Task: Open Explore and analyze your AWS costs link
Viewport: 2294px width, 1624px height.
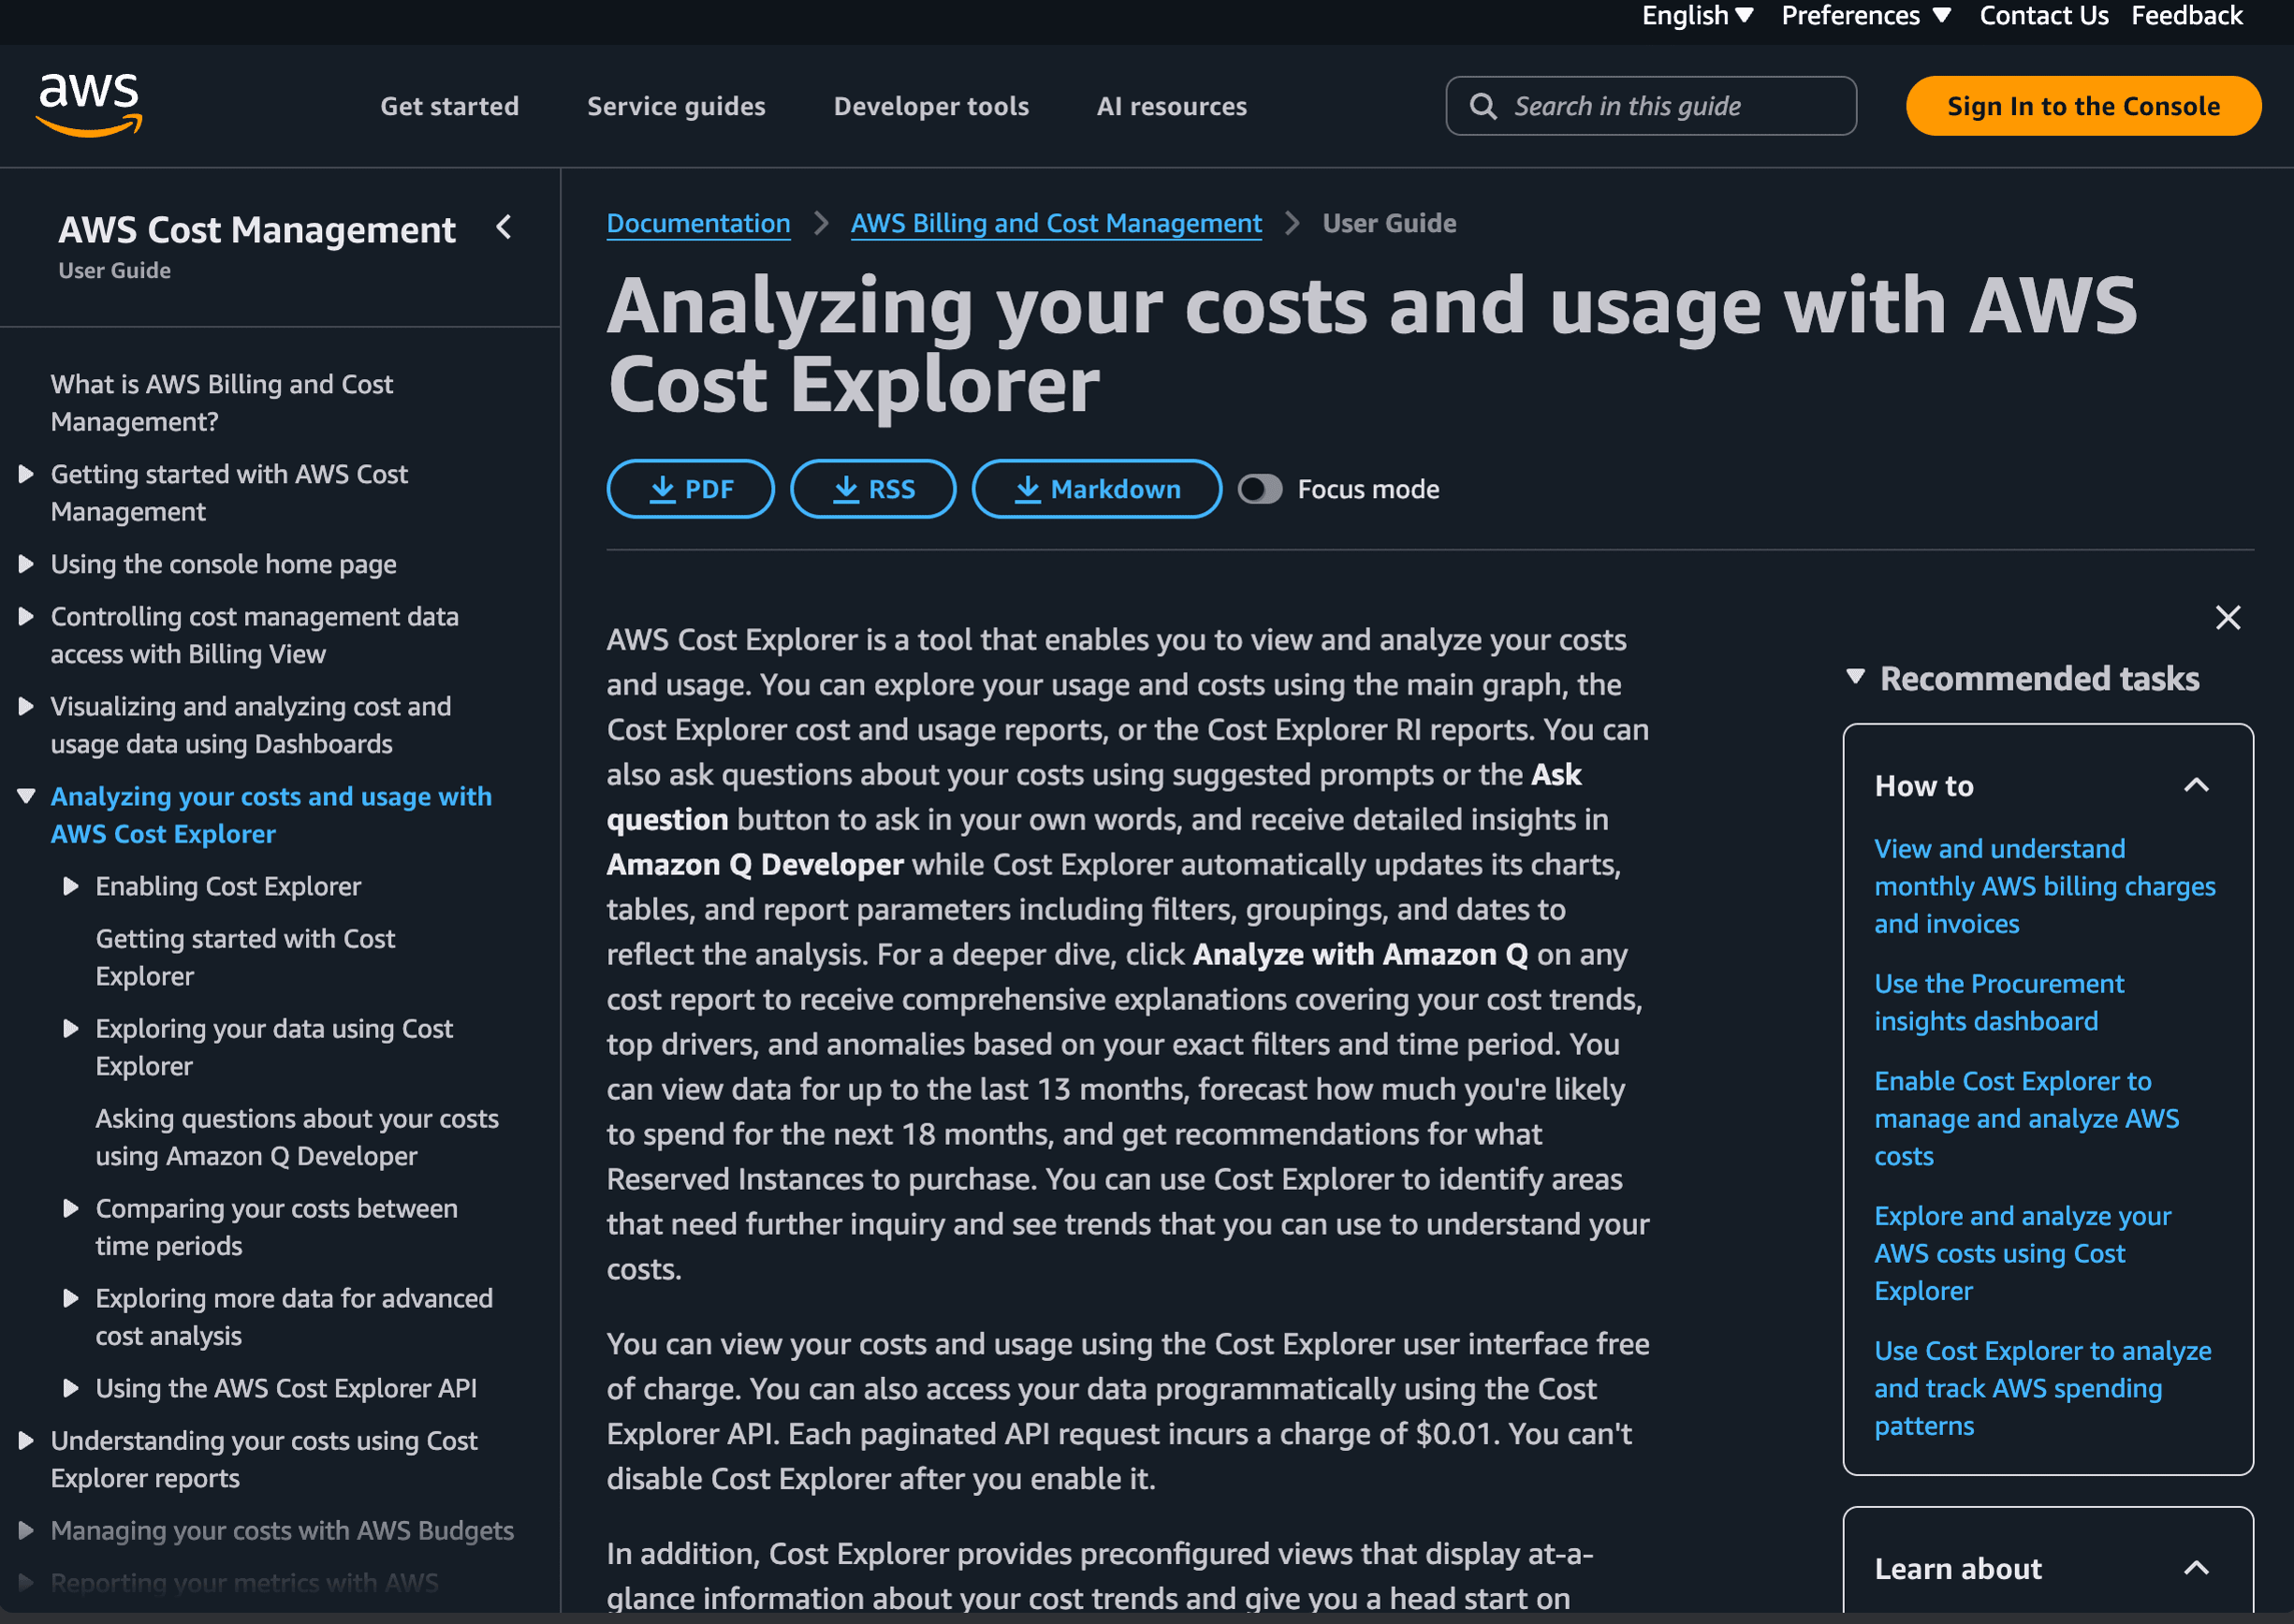Action: coord(2022,1253)
